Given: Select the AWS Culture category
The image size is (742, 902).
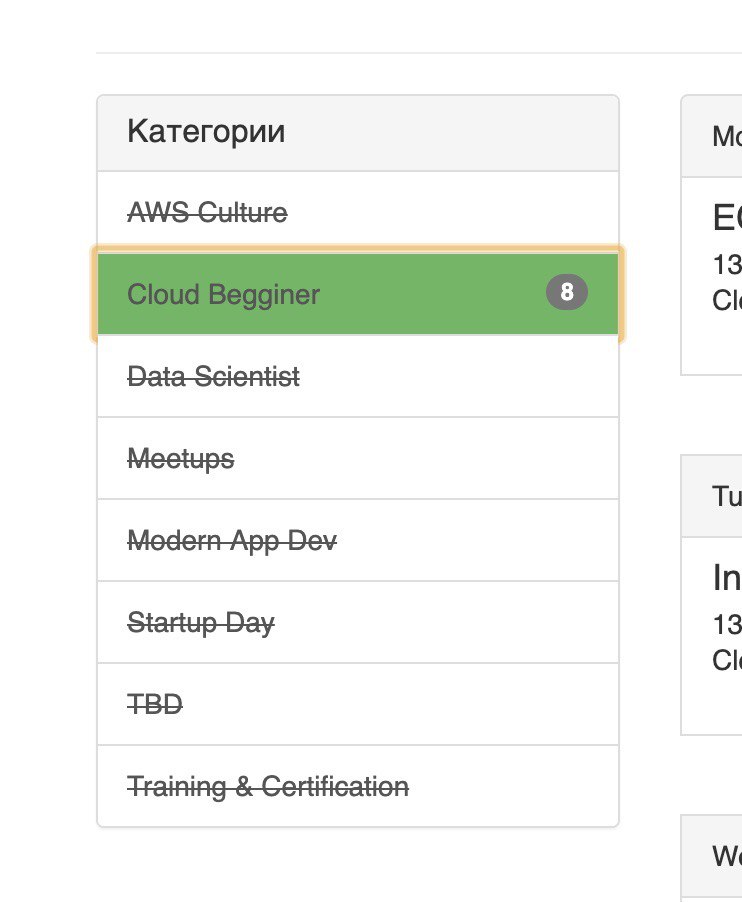Looking at the screenshot, I should click(358, 212).
